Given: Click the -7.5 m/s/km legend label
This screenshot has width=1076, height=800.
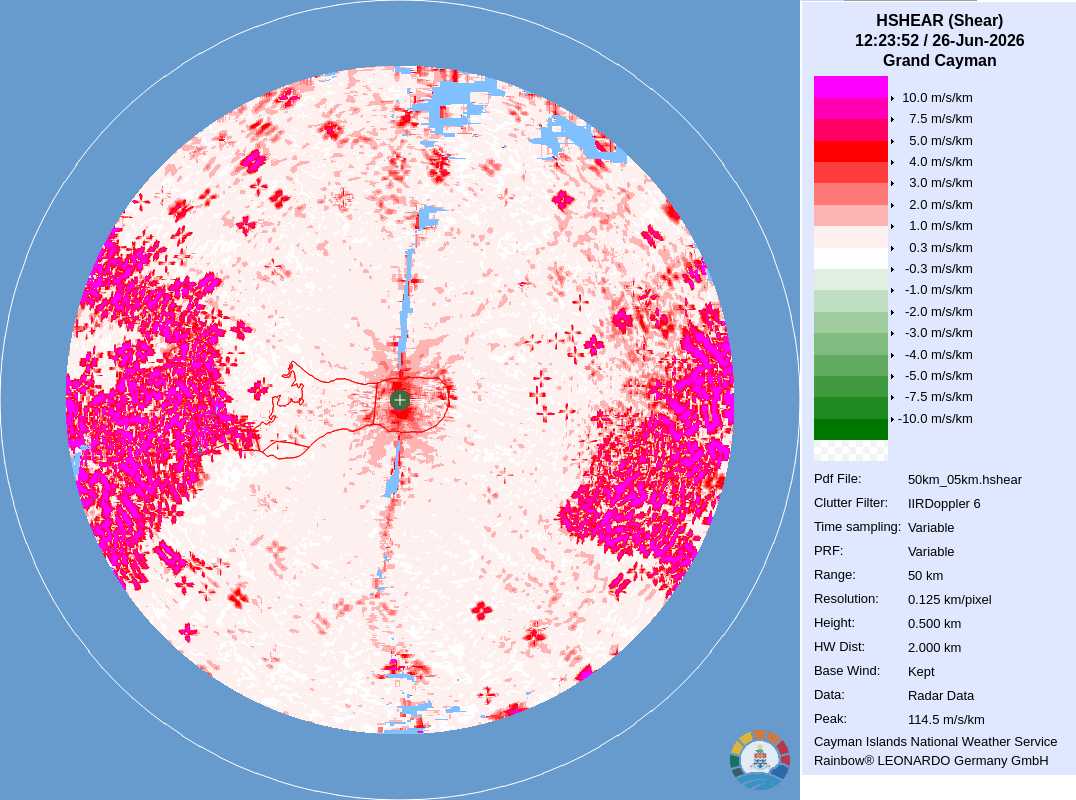Looking at the screenshot, I should [939, 397].
